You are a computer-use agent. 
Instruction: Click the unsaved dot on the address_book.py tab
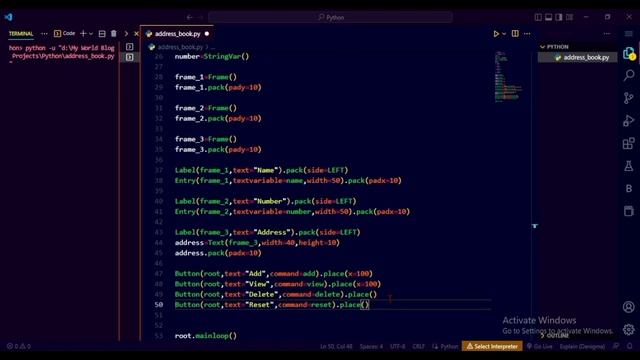point(207,34)
